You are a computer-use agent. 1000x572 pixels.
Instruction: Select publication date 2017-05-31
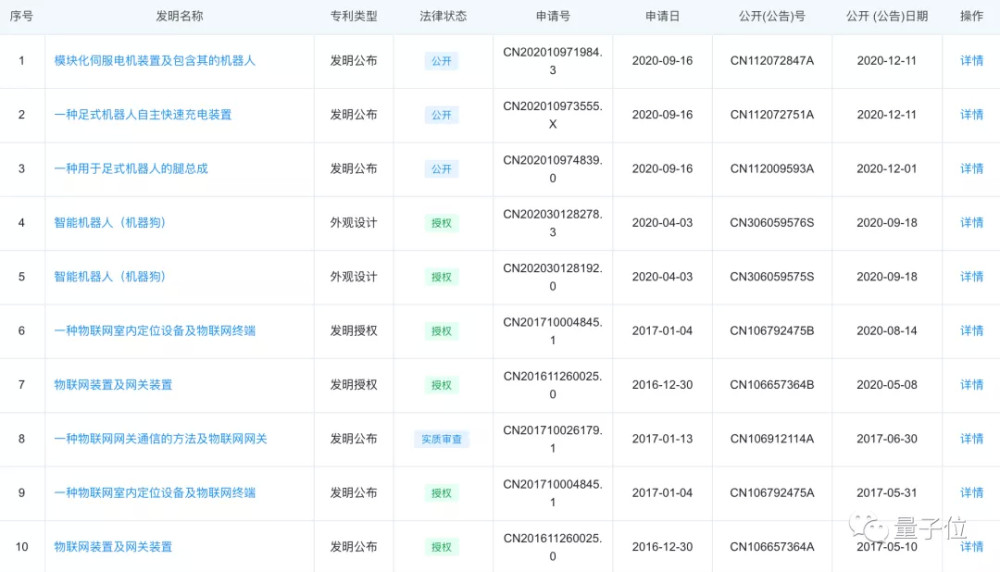tap(886, 492)
